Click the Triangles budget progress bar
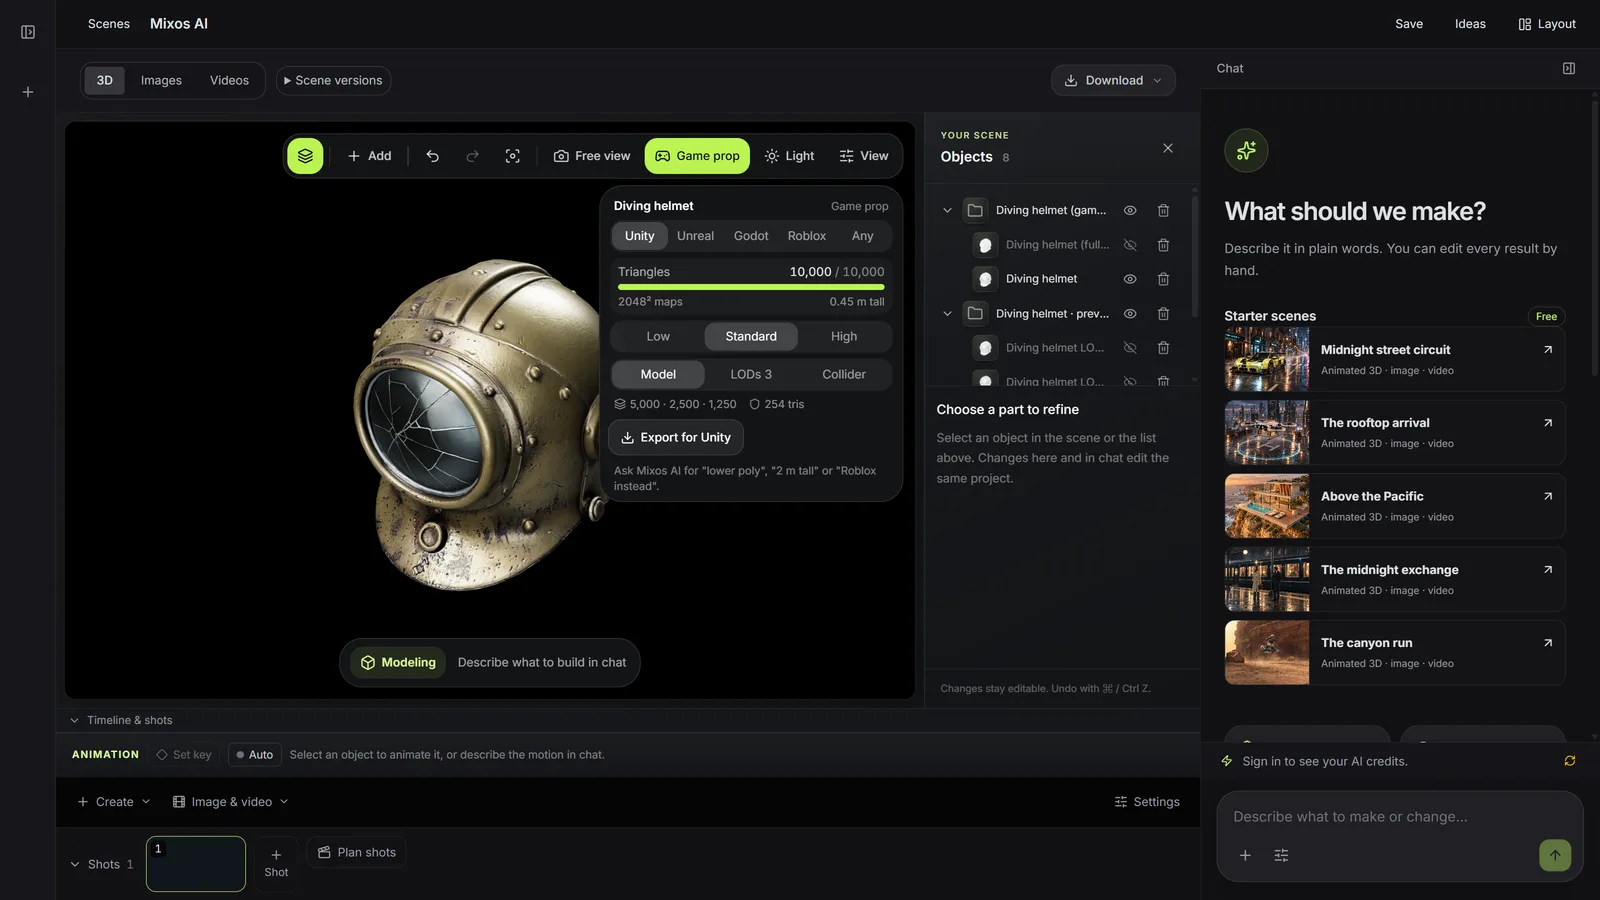This screenshot has width=1600, height=900. click(x=751, y=287)
